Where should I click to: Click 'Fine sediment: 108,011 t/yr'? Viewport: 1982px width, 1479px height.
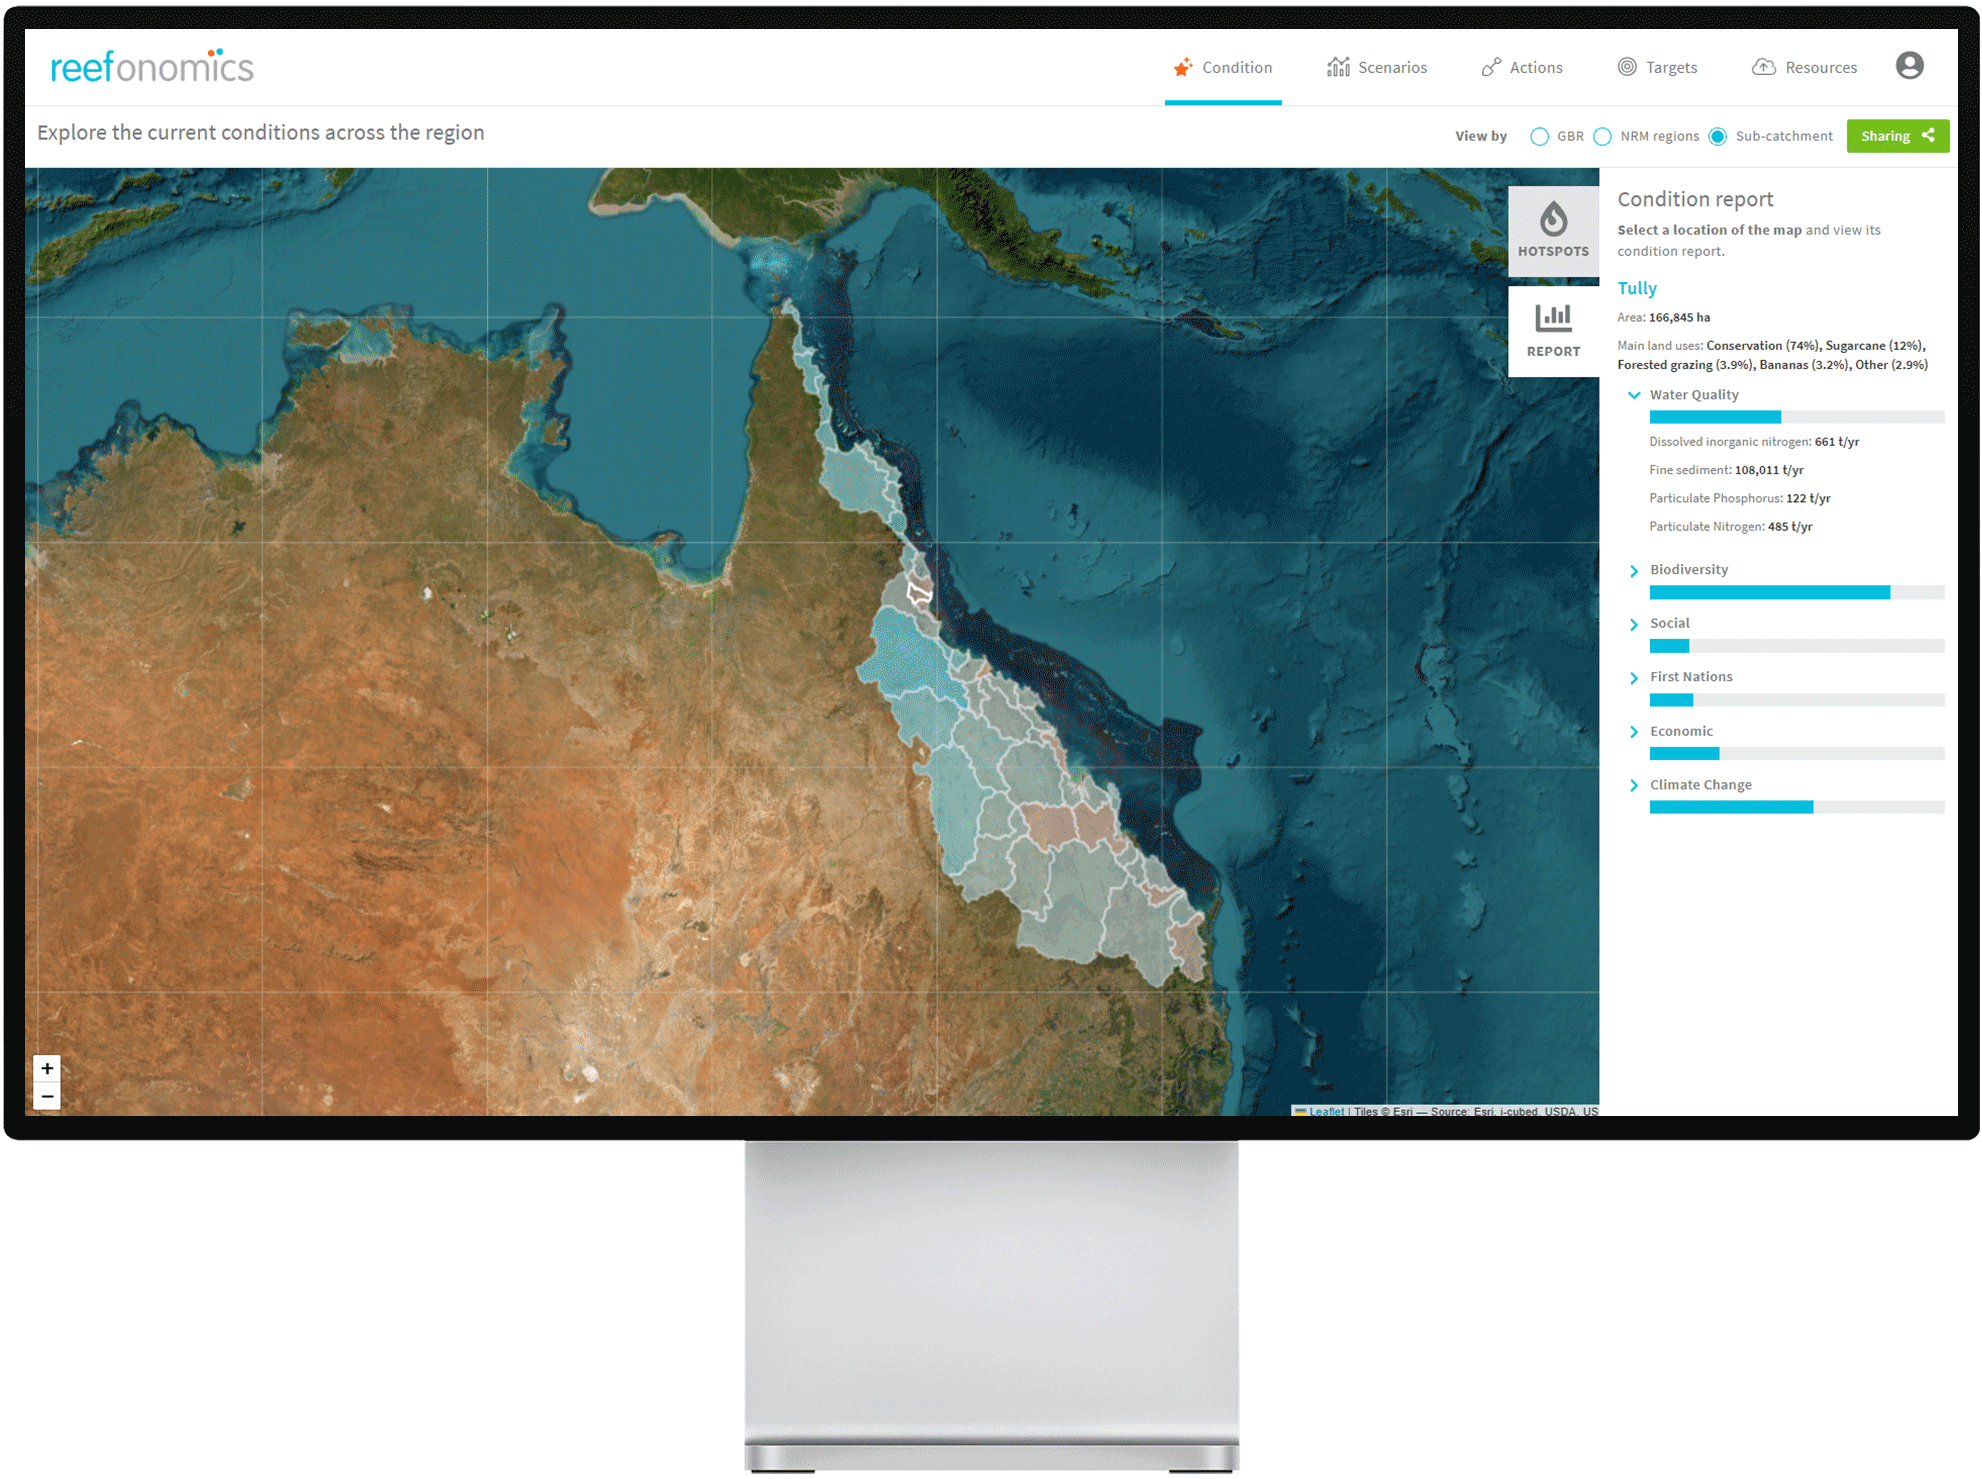(1726, 470)
